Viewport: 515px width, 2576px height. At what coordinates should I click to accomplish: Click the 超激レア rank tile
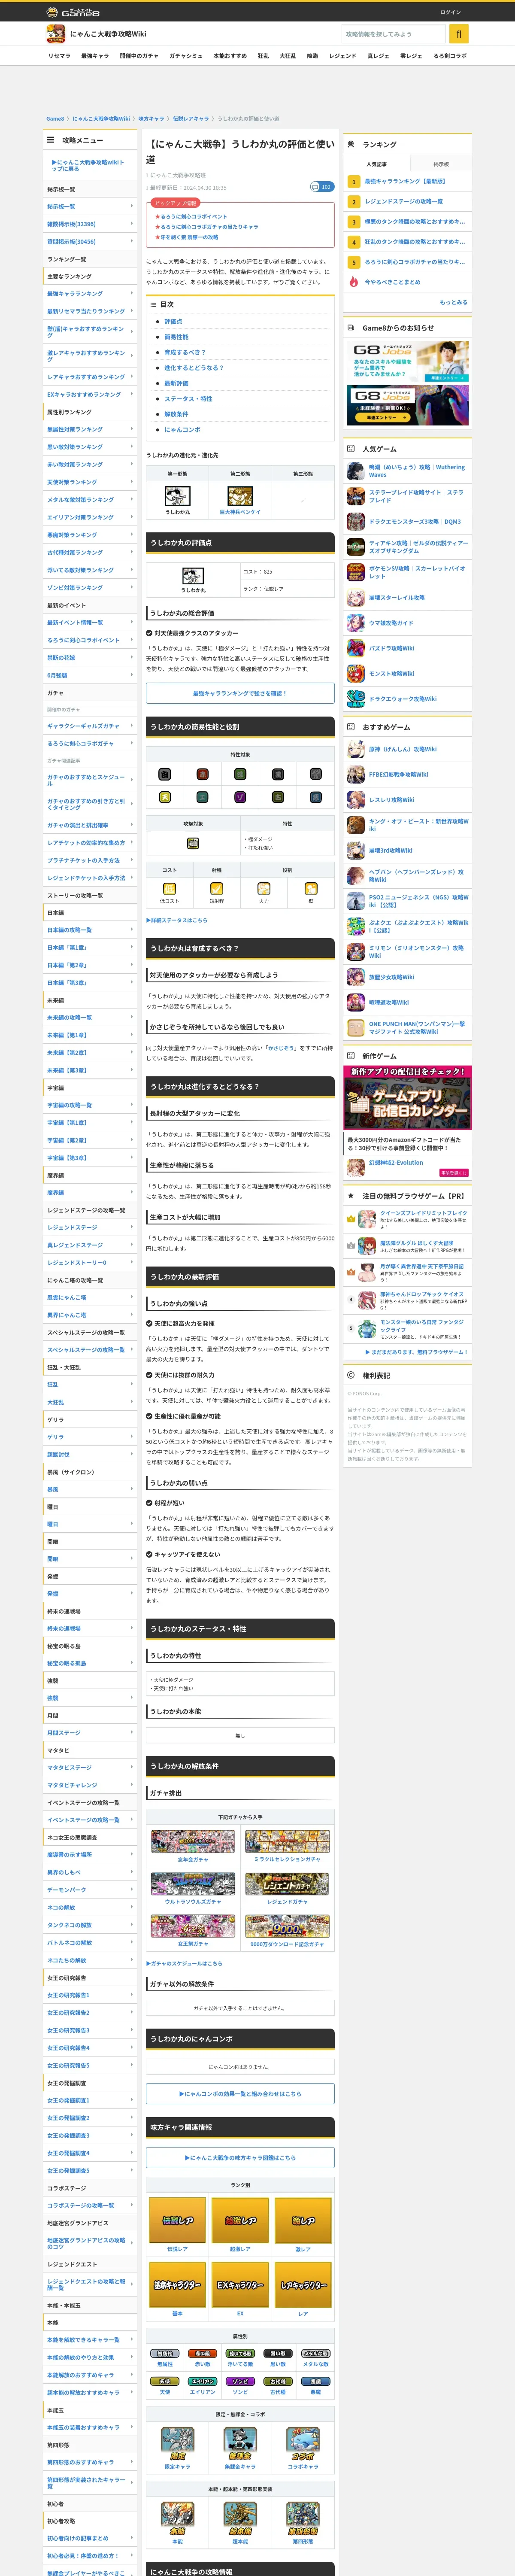click(240, 2220)
